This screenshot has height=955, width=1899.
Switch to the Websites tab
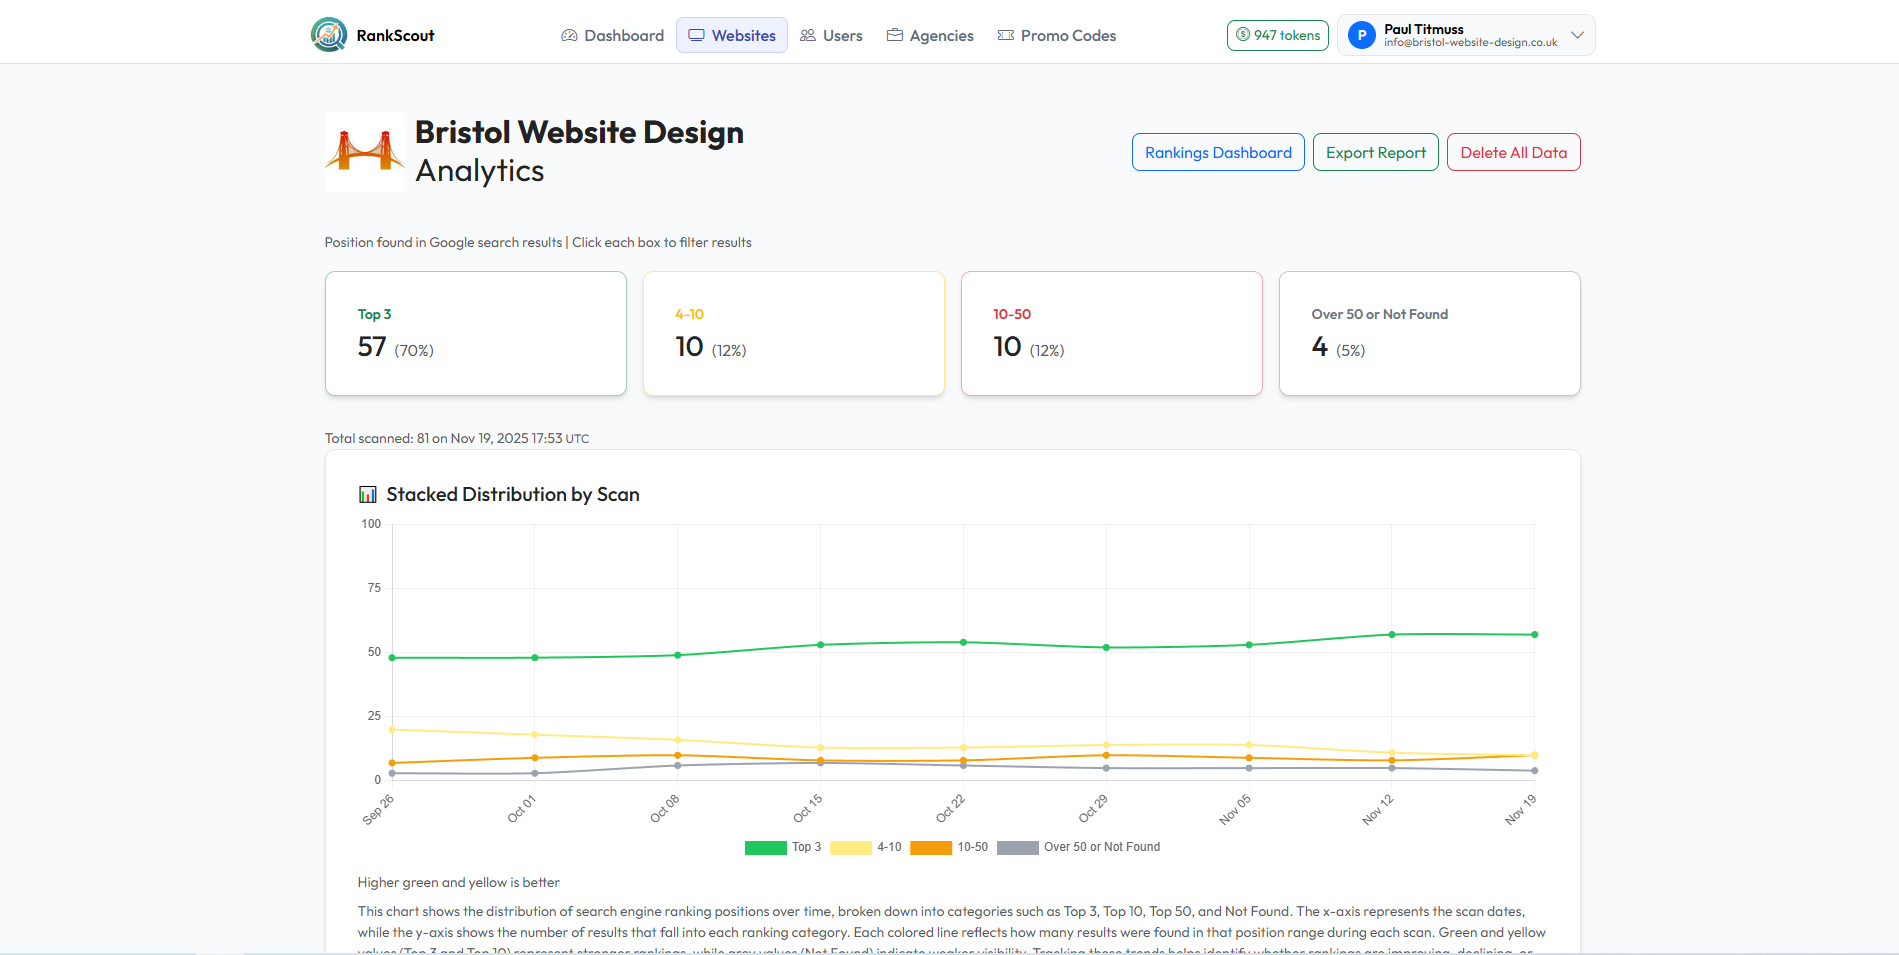(731, 35)
